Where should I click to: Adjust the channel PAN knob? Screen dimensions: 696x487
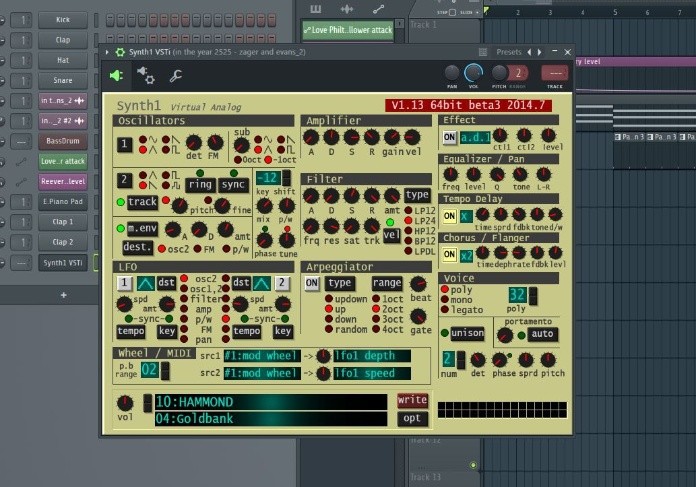(452, 72)
